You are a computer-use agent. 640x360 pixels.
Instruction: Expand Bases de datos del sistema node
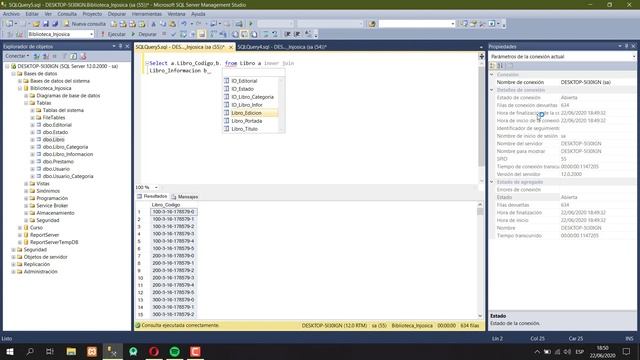coord(20,81)
